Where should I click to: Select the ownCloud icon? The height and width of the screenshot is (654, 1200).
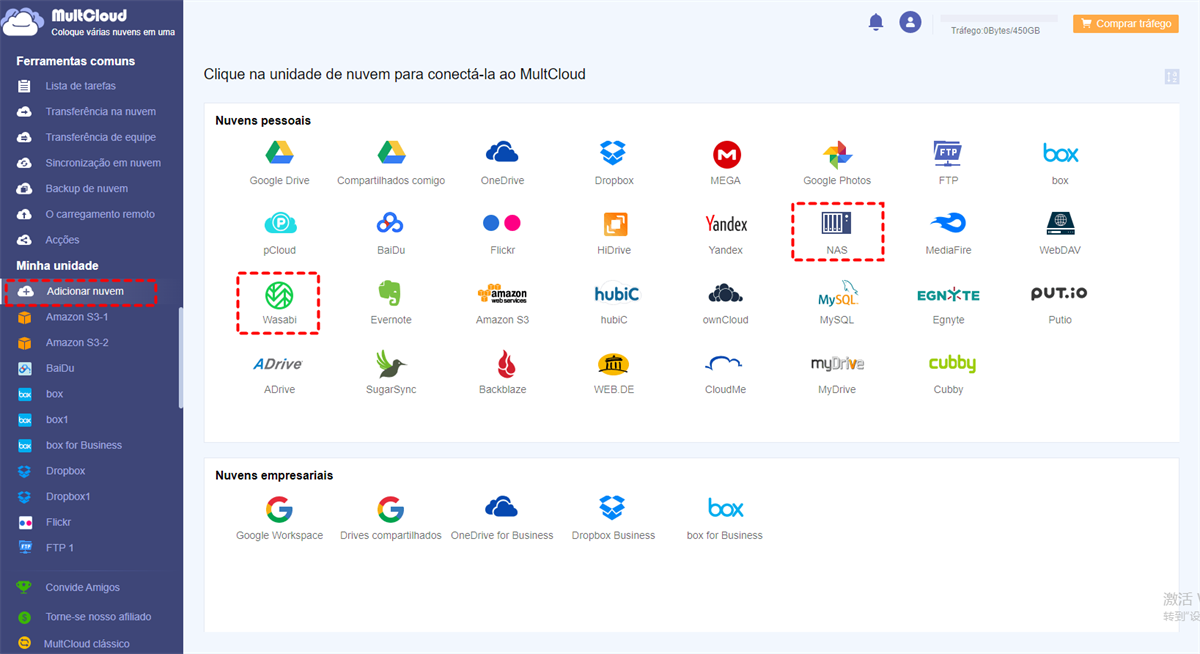(x=726, y=293)
